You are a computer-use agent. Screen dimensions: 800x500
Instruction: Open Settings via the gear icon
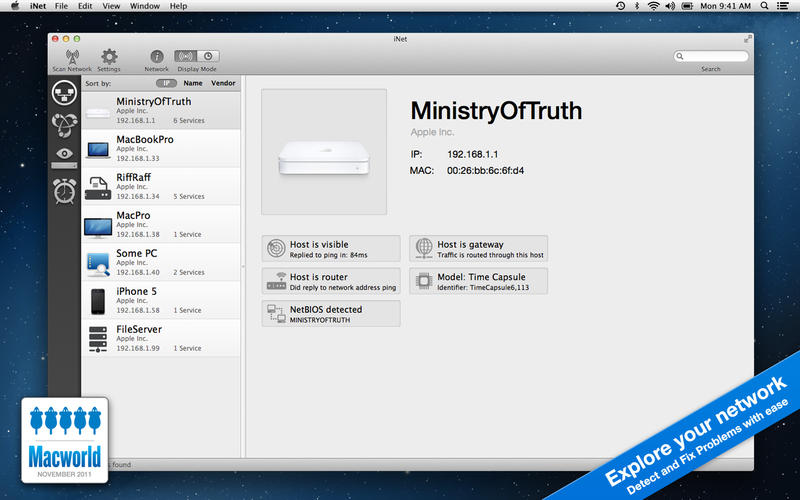click(108, 56)
